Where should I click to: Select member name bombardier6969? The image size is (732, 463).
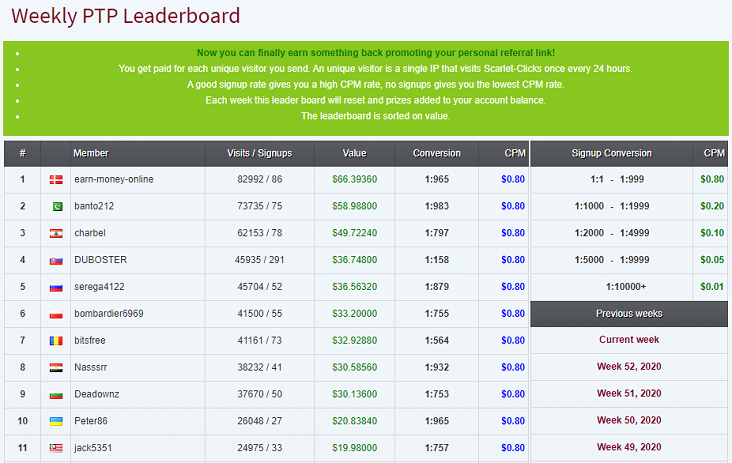click(x=108, y=314)
